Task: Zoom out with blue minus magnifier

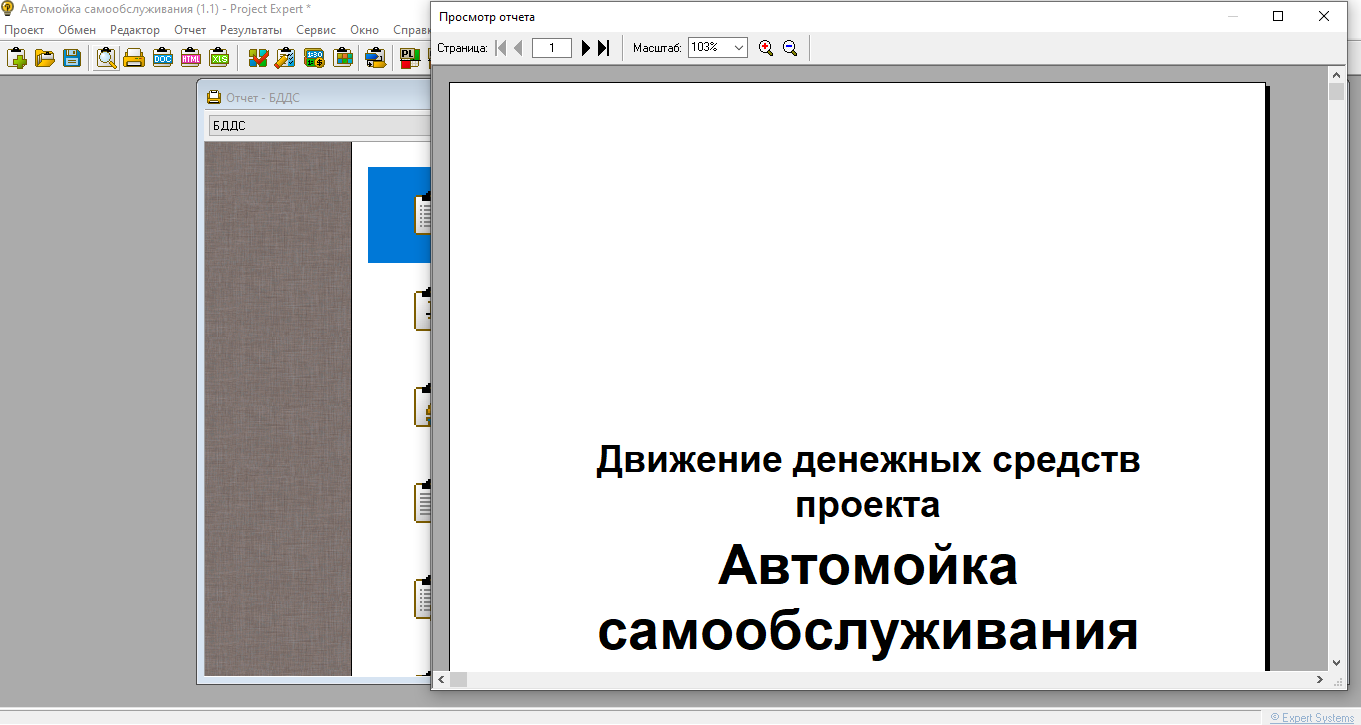Action: tap(790, 48)
